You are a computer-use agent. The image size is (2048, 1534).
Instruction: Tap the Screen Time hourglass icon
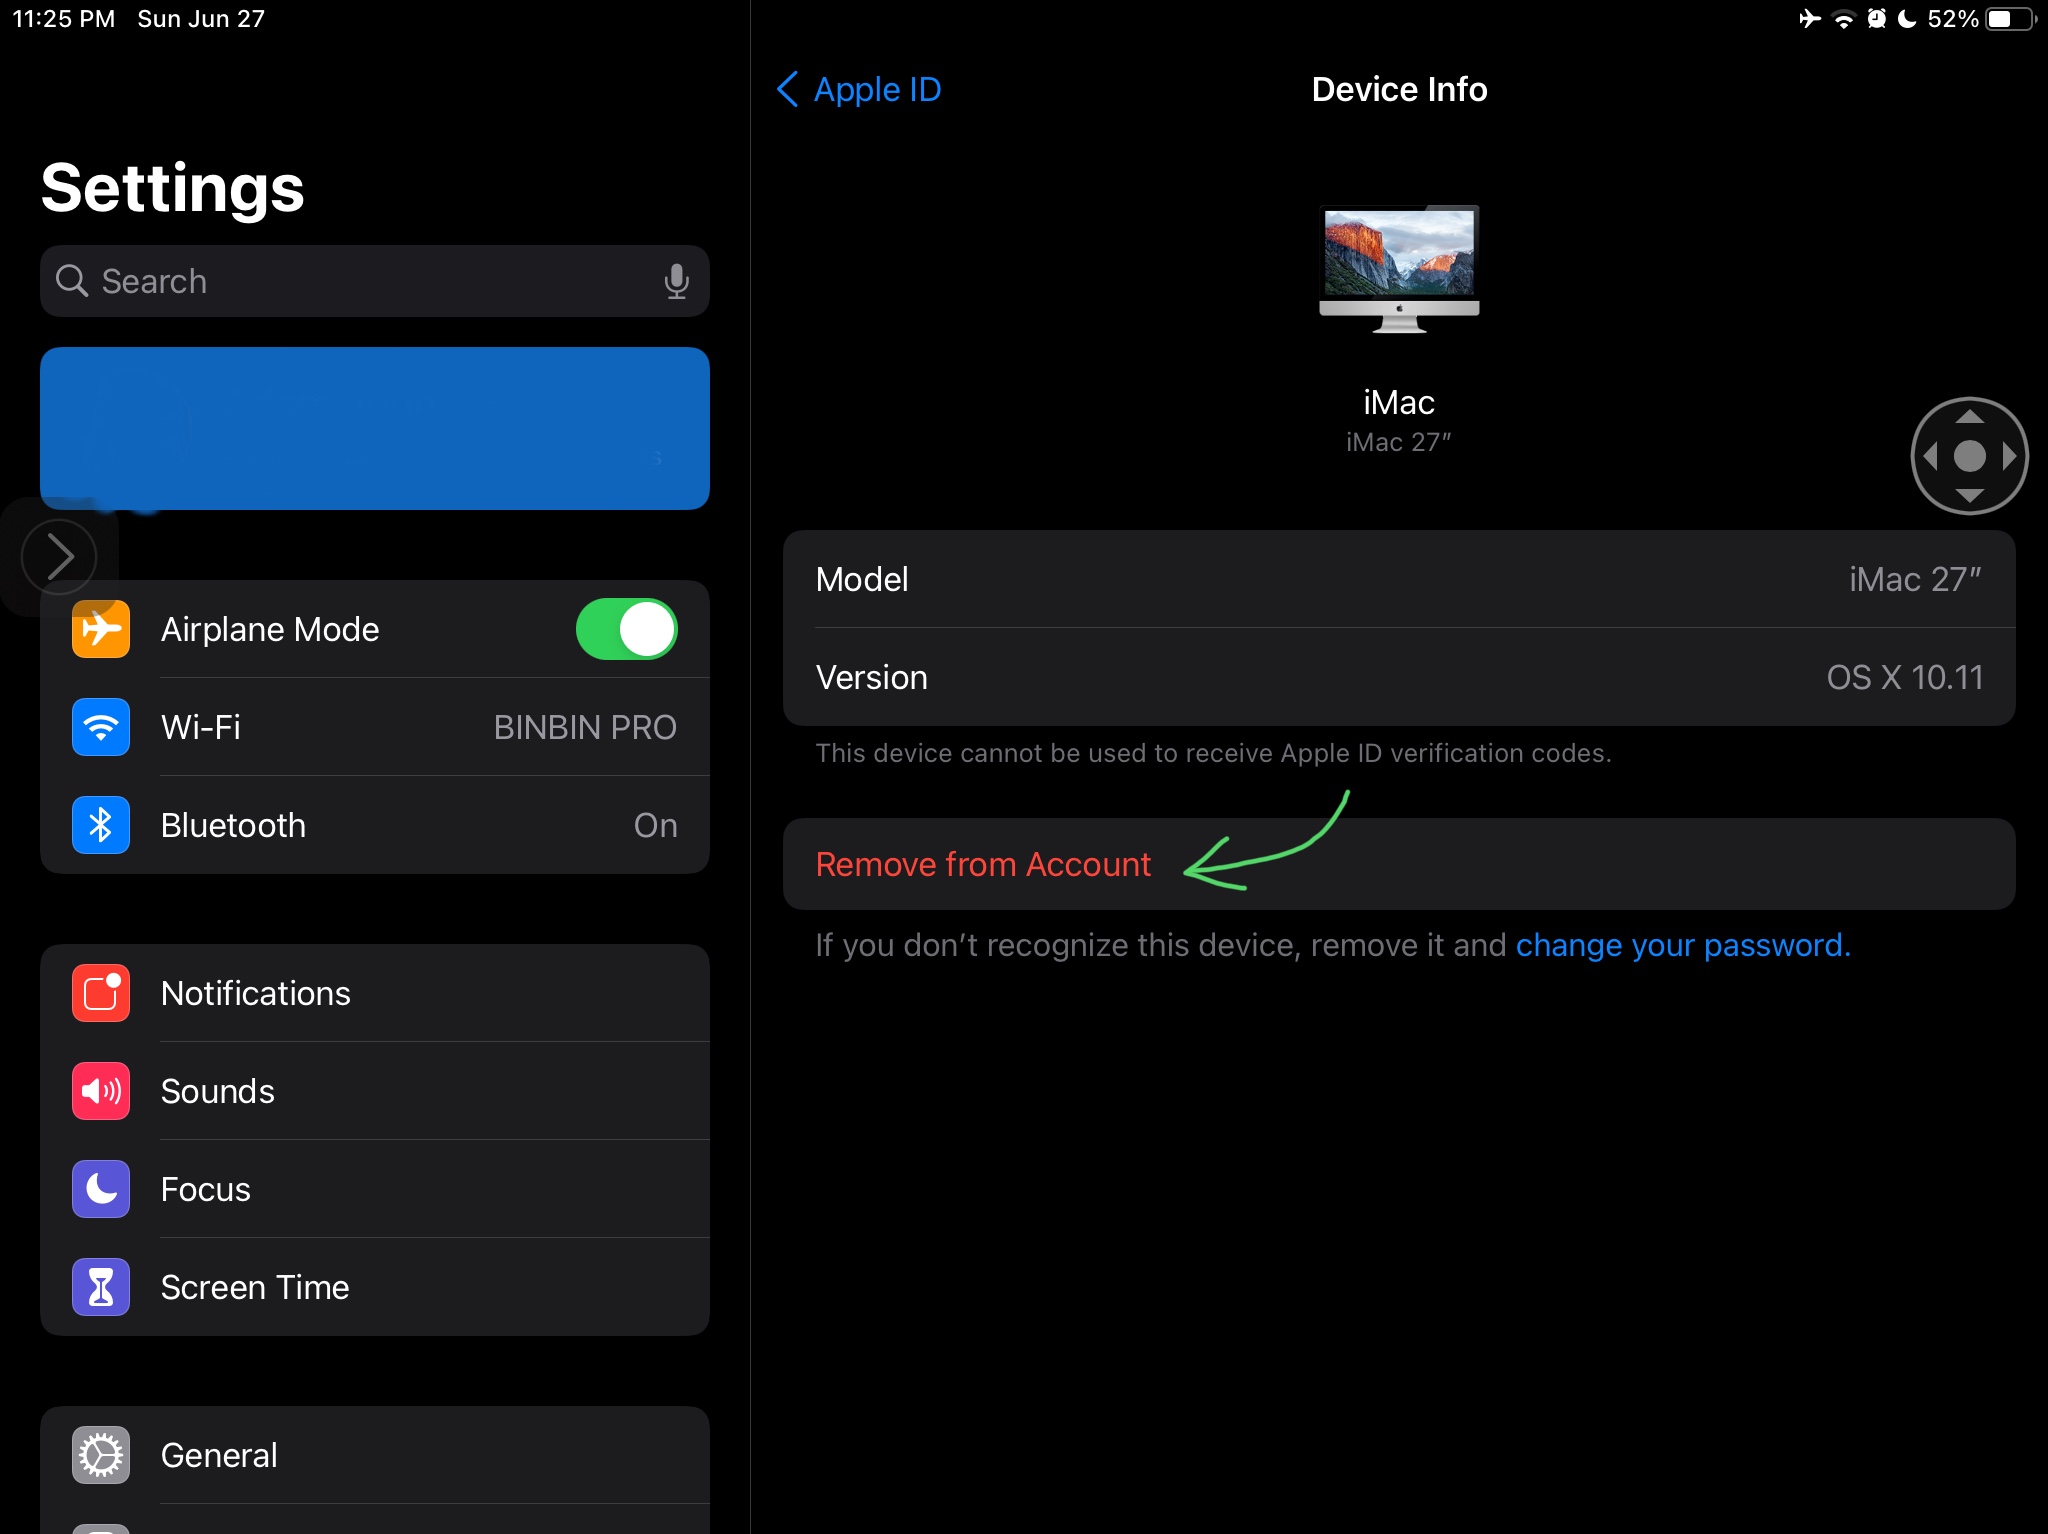pyautogui.click(x=101, y=1287)
